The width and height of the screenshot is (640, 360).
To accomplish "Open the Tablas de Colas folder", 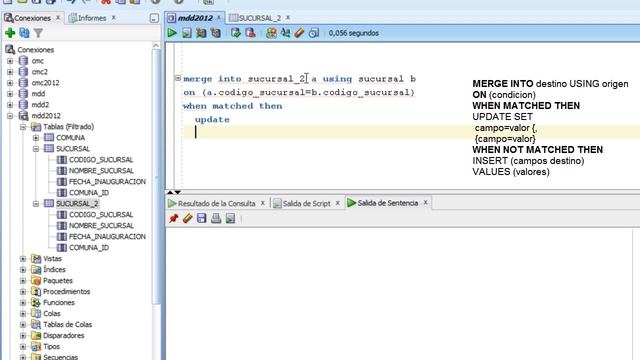I will click(67, 325).
